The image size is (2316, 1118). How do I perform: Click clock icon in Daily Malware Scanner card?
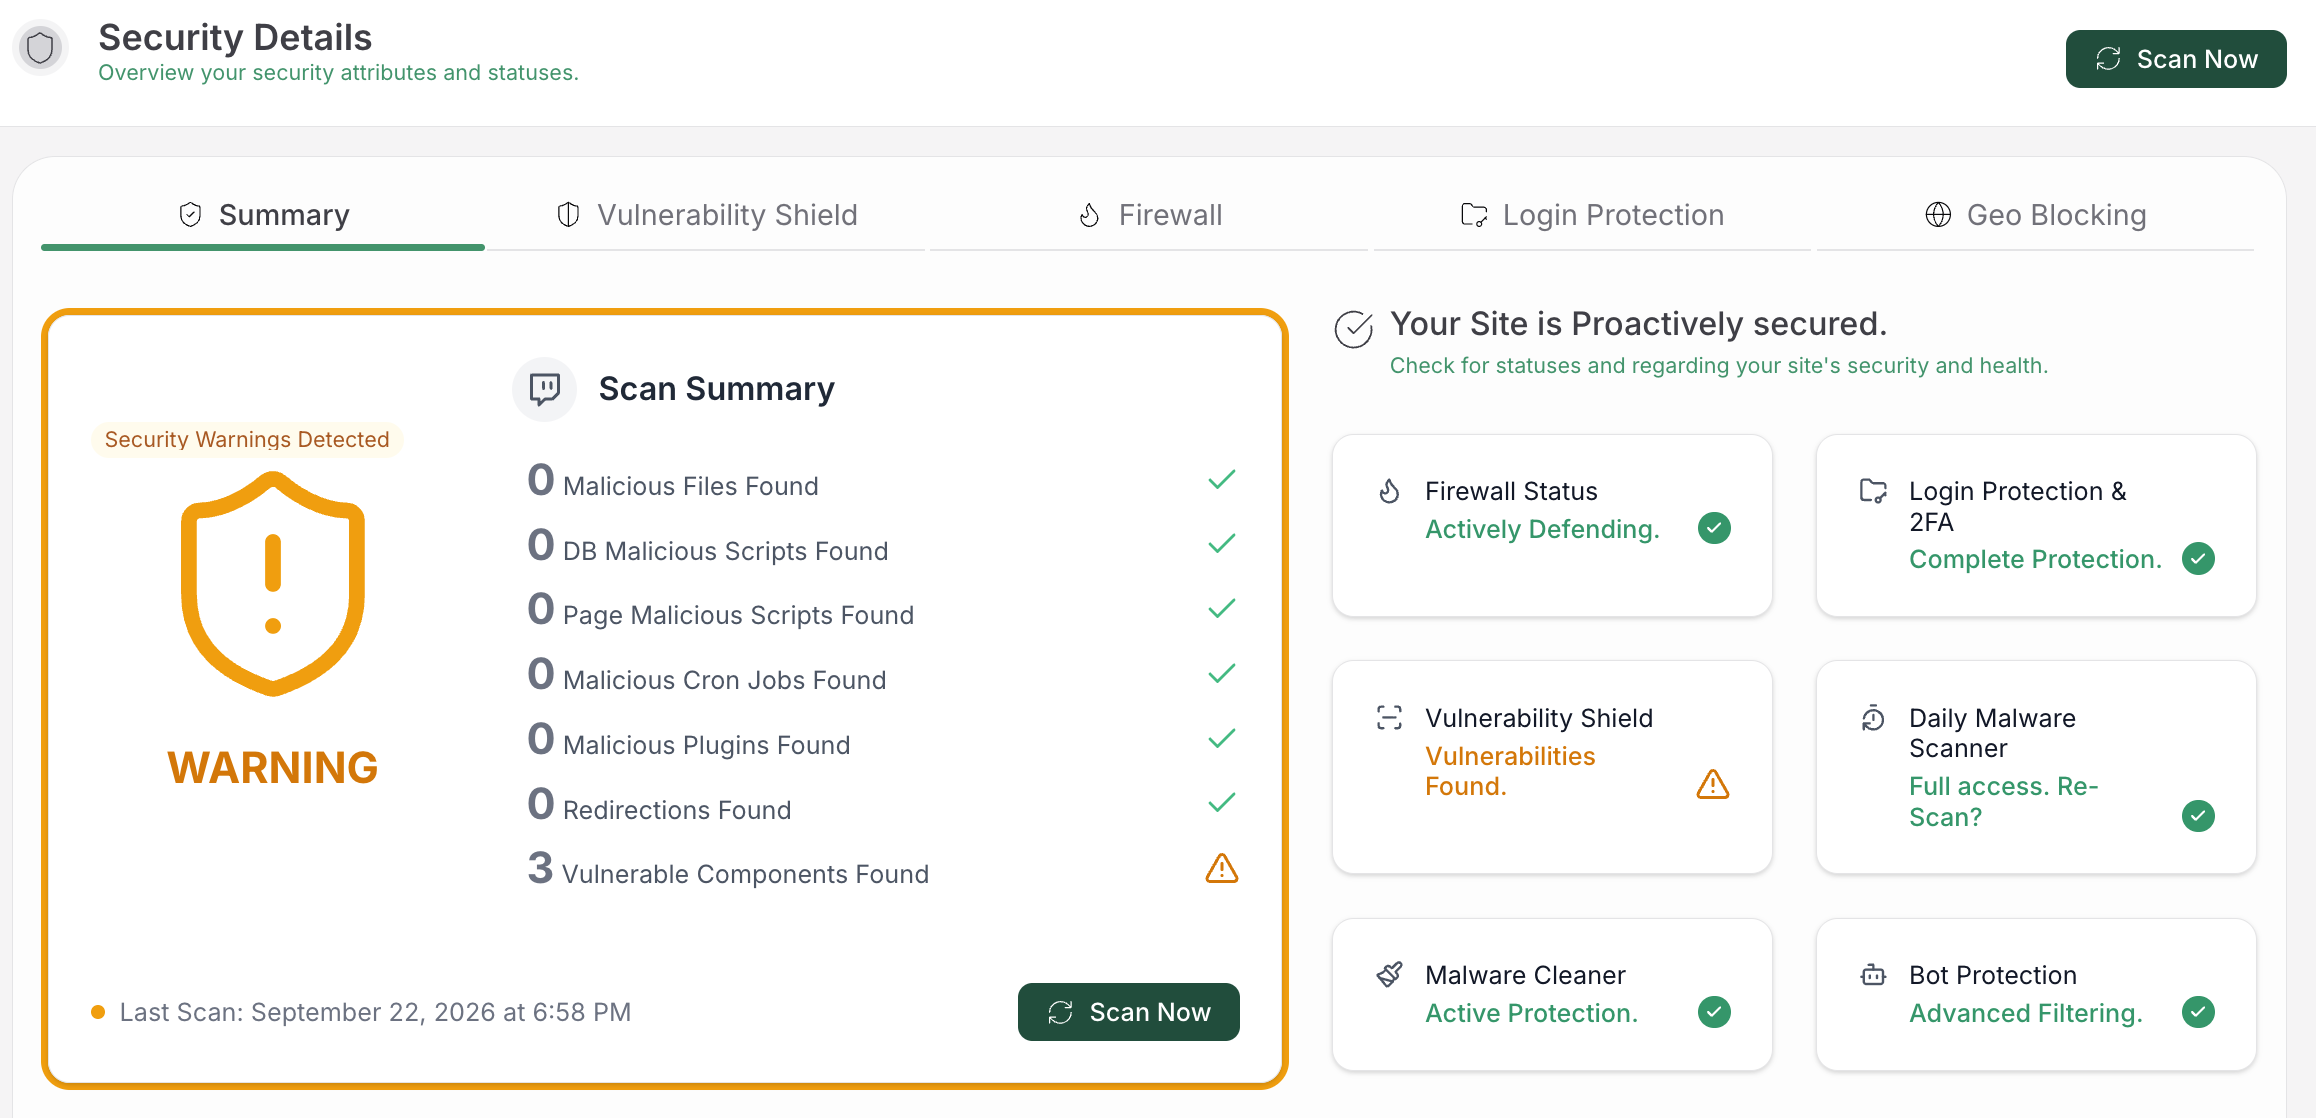tap(1873, 718)
